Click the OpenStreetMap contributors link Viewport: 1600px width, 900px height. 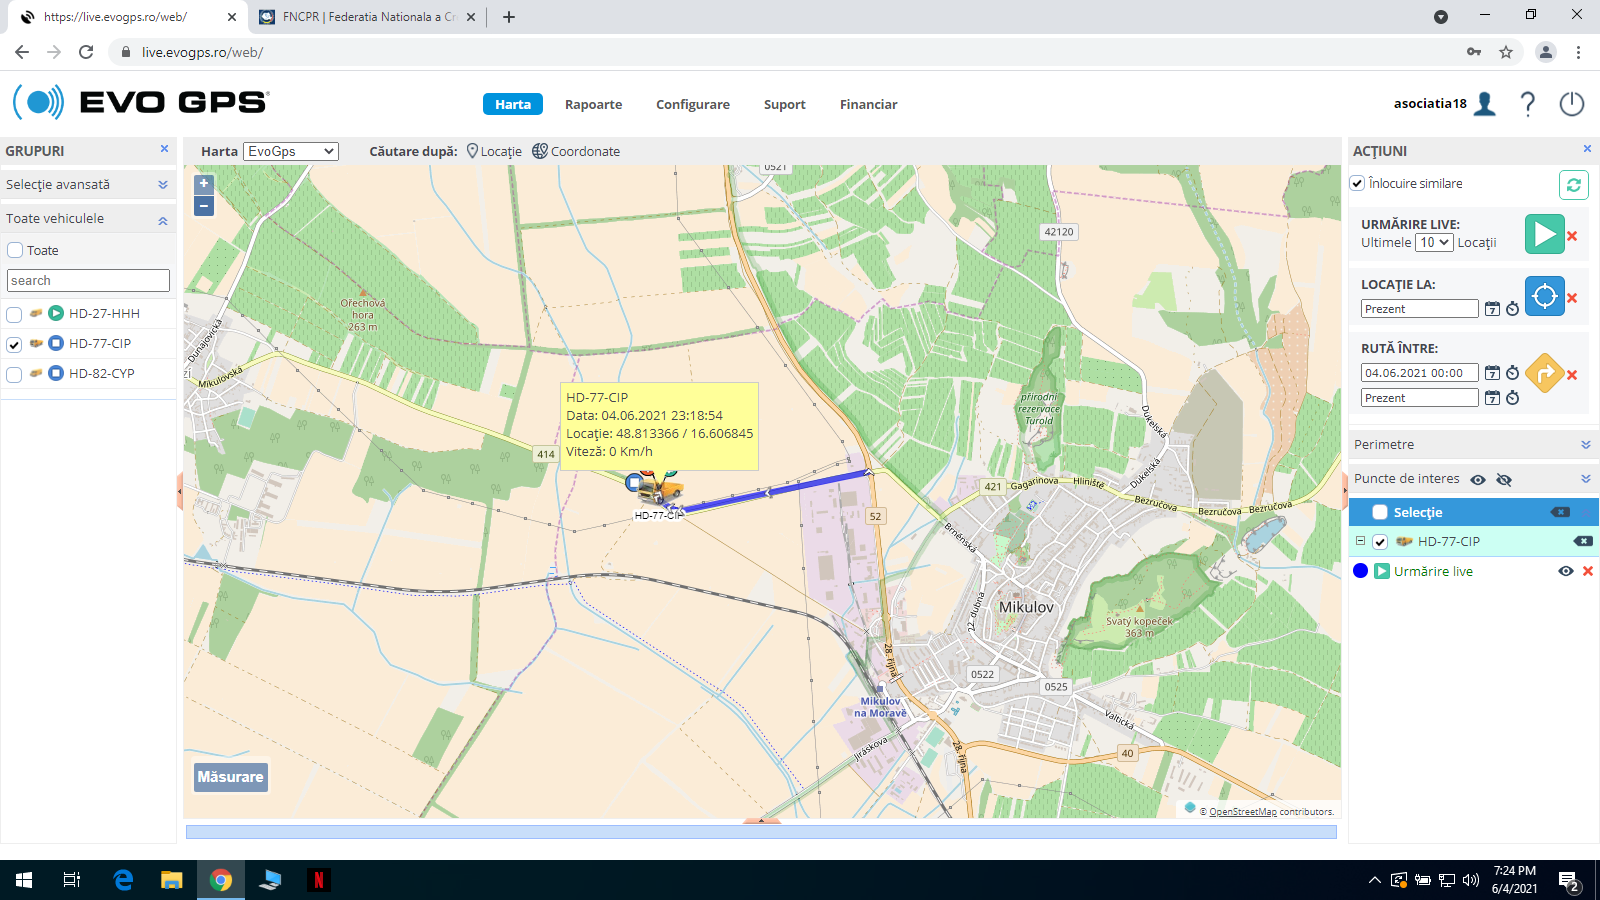(1242, 812)
